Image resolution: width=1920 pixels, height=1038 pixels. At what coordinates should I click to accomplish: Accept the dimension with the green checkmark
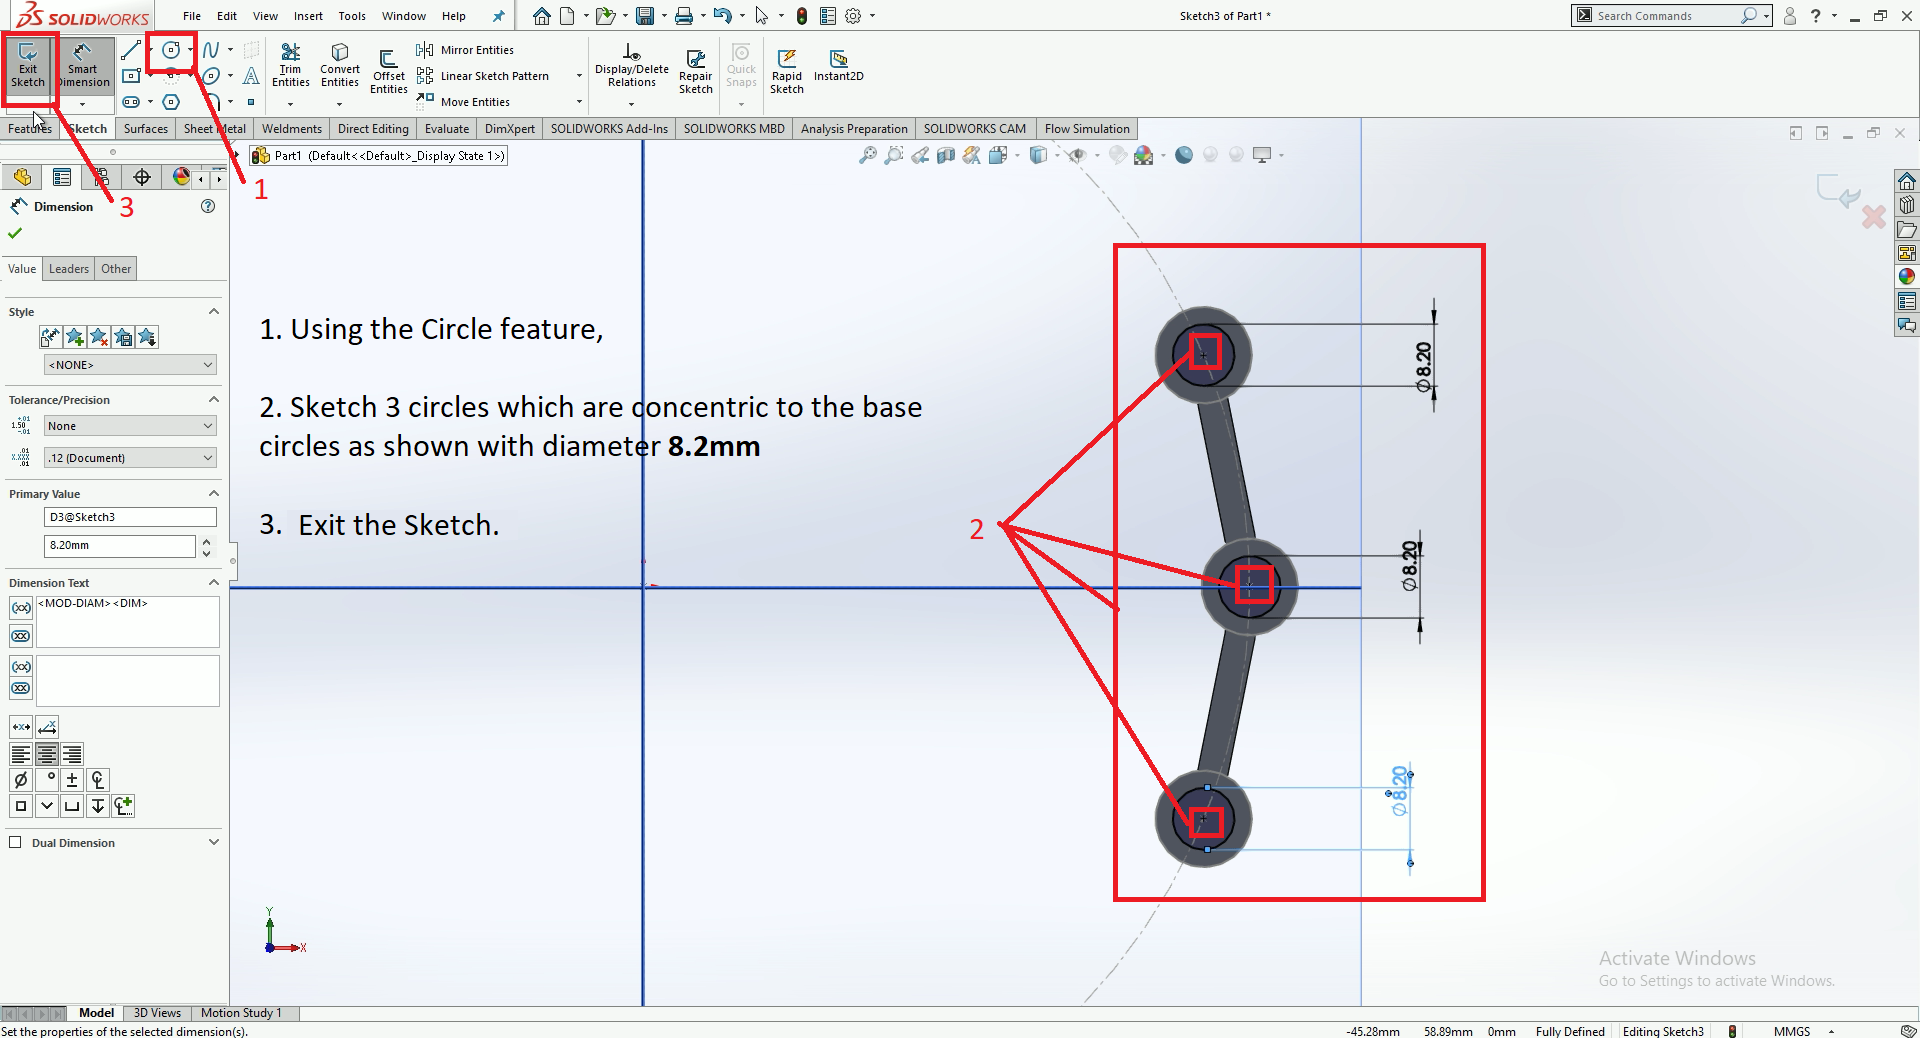pyautogui.click(x=15, y=233)
